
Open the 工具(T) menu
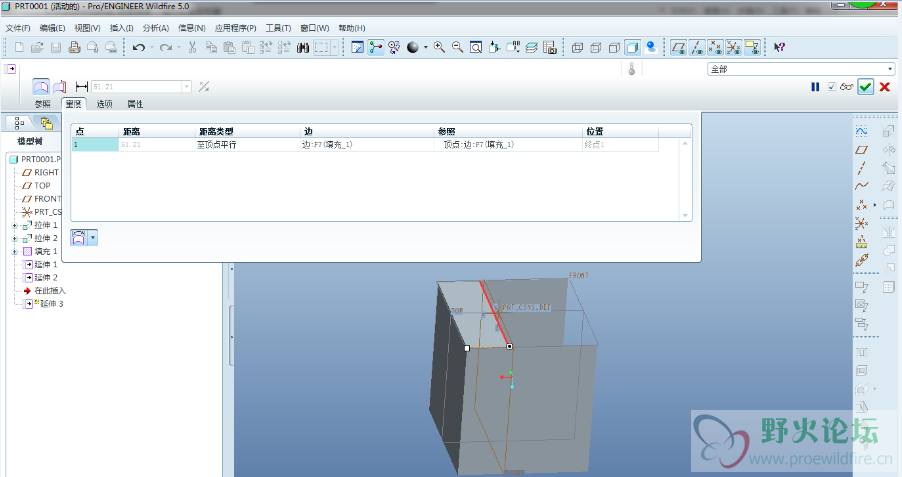click(278, 28)
